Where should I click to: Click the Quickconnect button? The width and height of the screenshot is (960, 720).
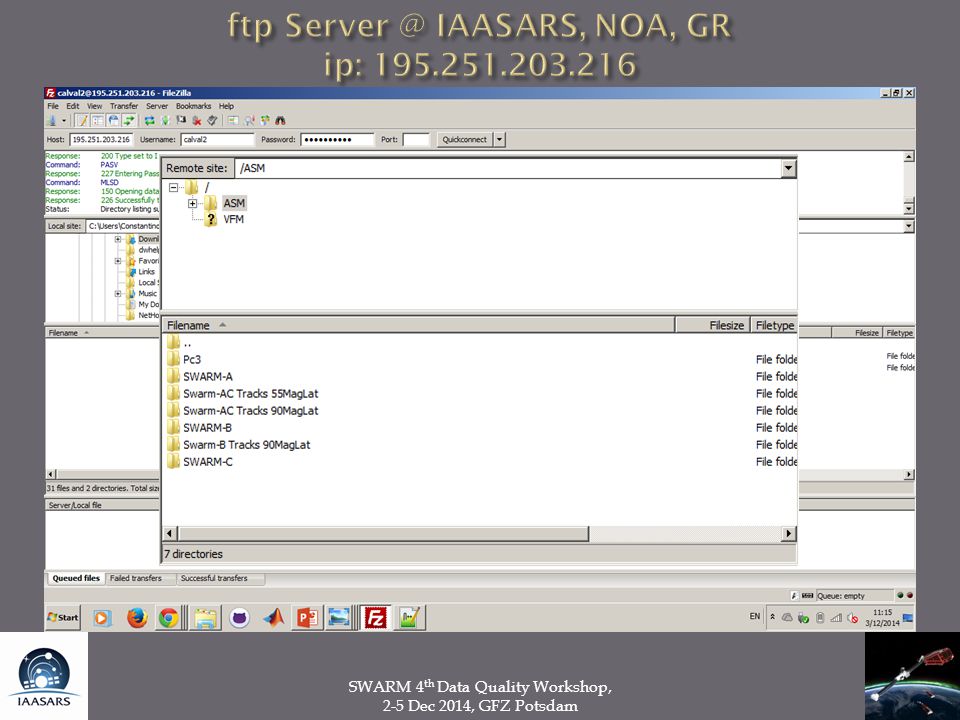464,140
